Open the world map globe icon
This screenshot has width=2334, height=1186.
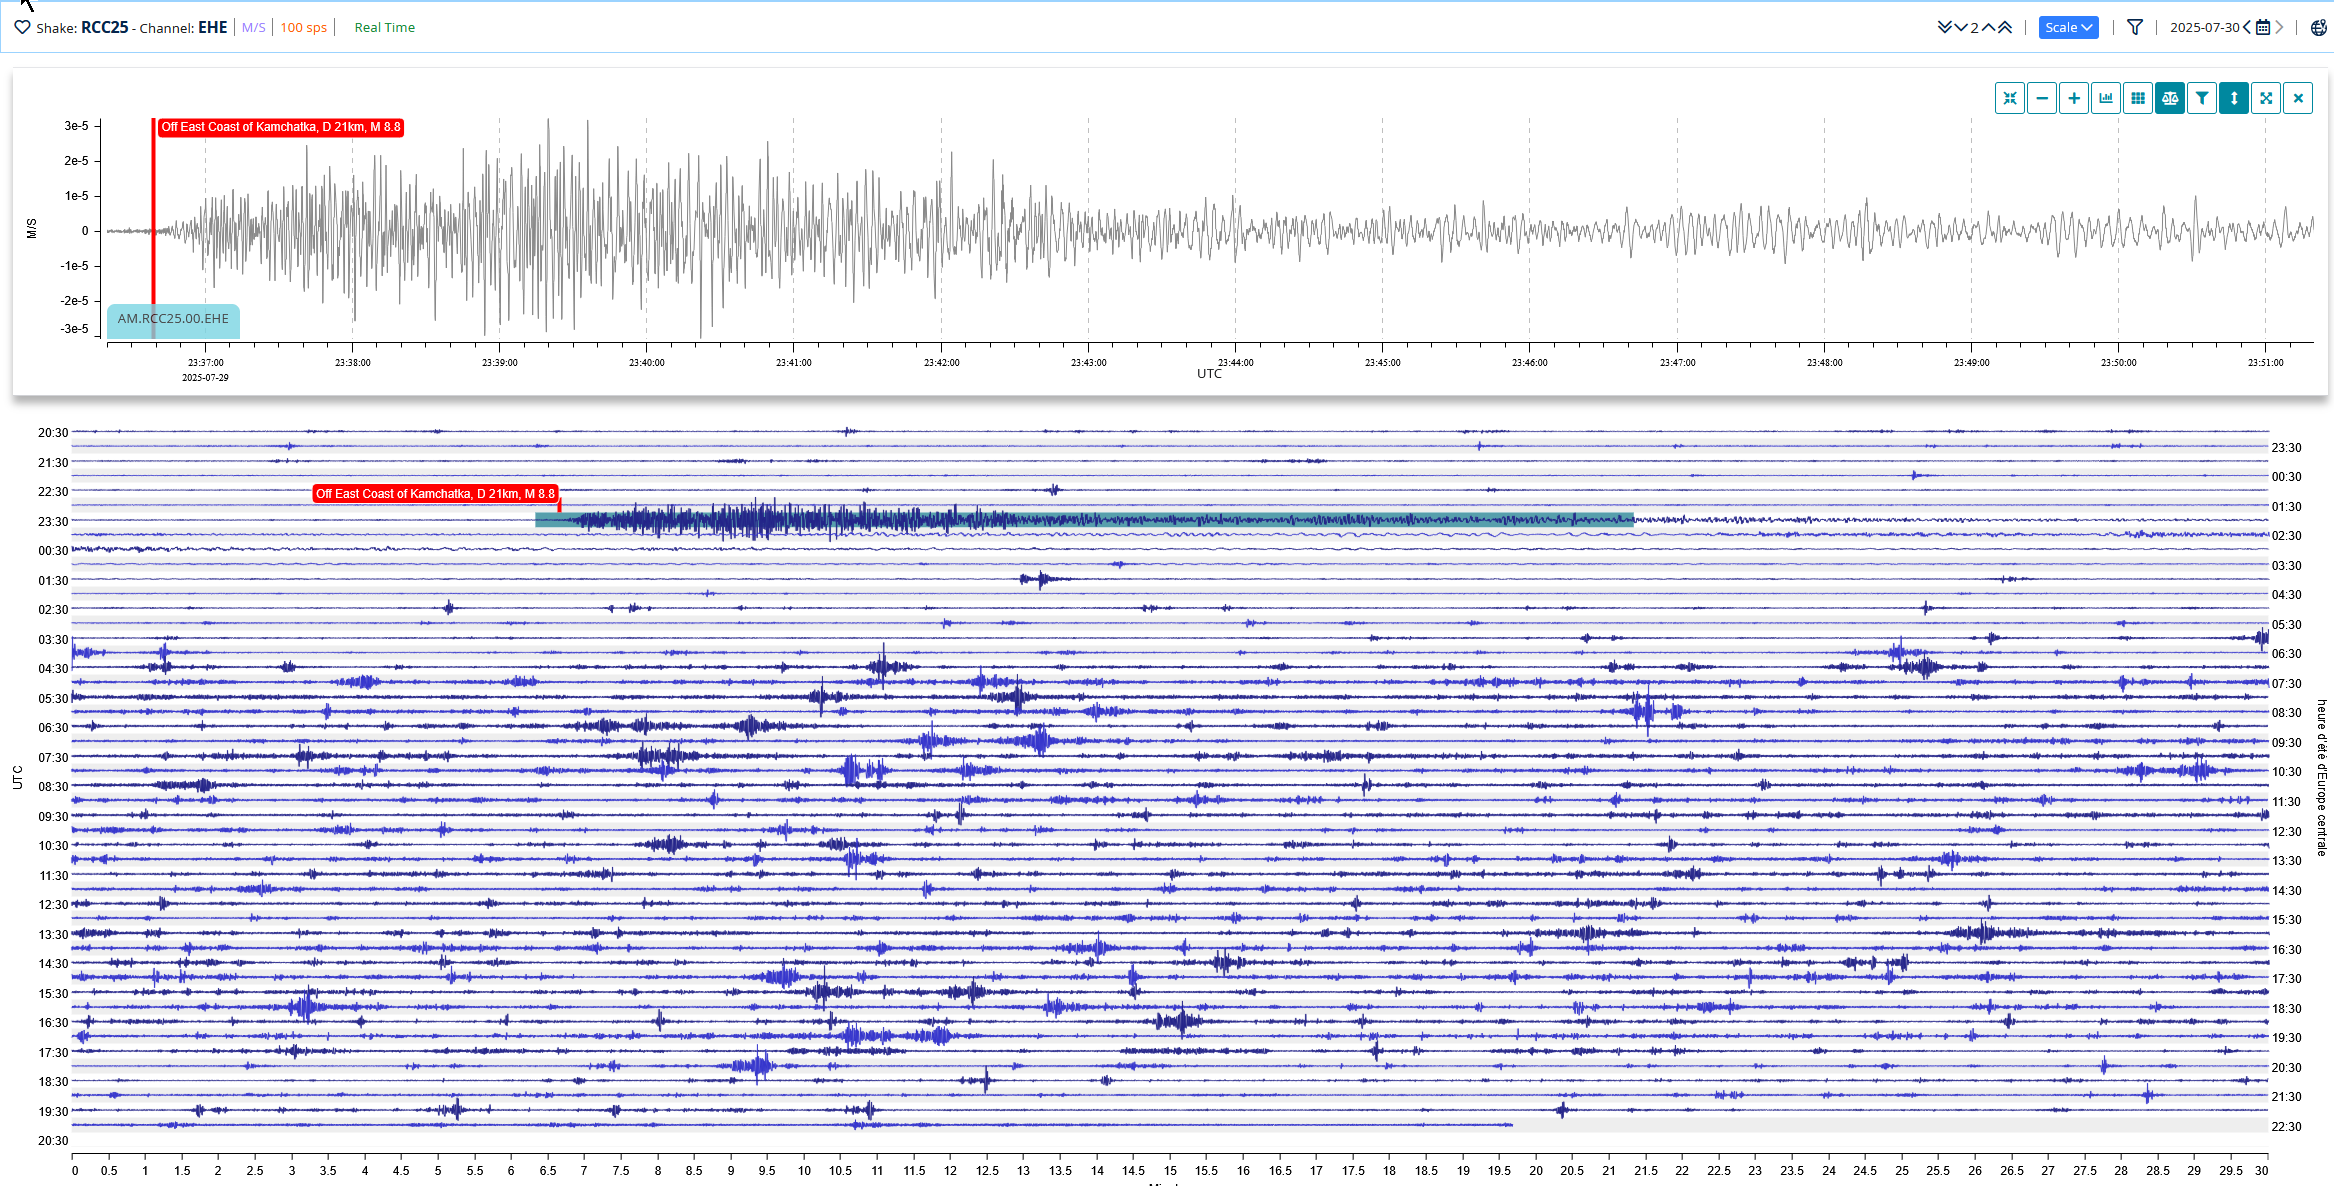(2318, 28)
